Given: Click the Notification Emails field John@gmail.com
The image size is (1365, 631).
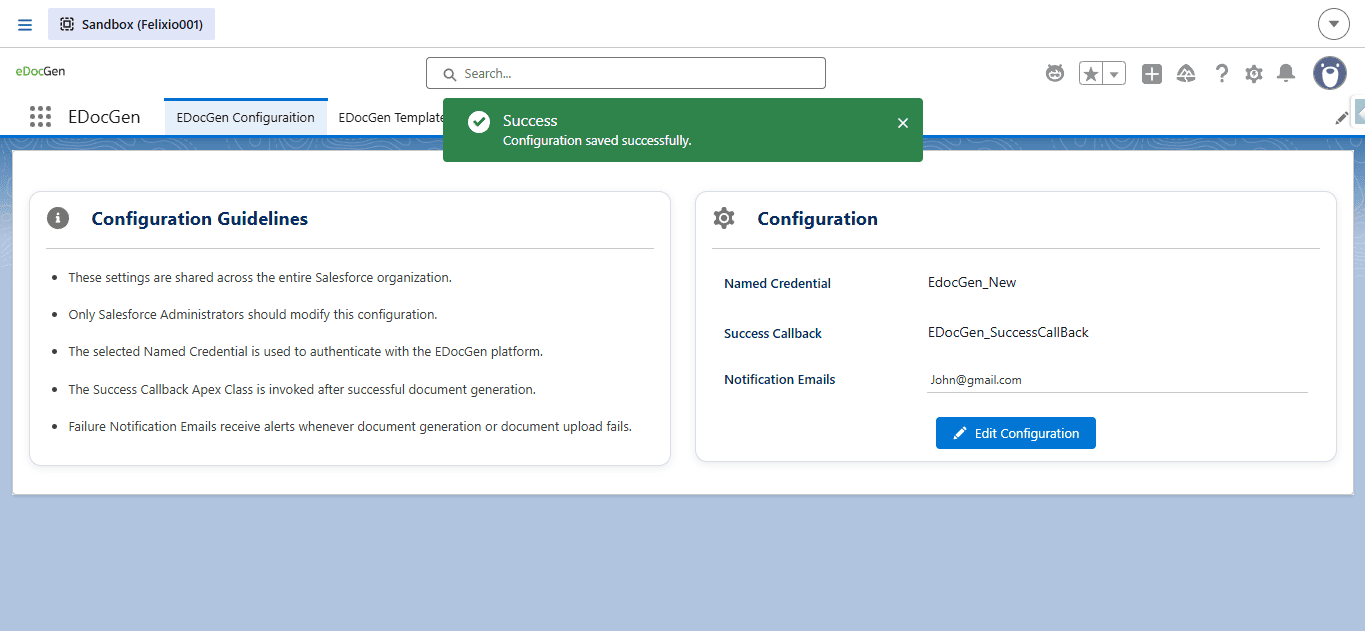Looking at the screenshot, I should [1117, 380].
